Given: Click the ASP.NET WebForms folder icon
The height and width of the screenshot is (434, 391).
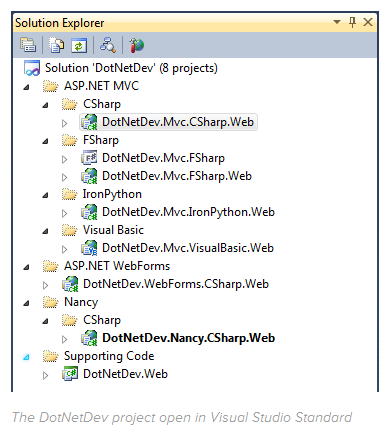Looking at the screenshot, I should 51,266.
